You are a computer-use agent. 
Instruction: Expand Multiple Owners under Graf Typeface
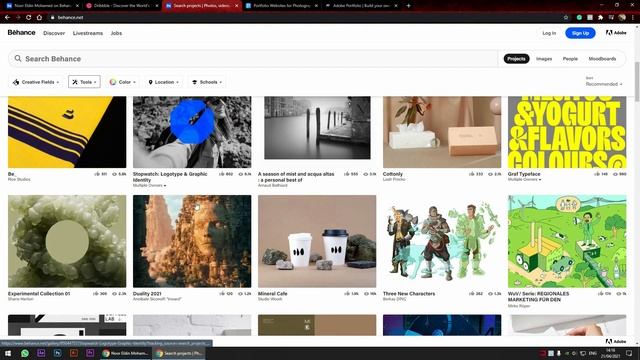tap(524, 180)
